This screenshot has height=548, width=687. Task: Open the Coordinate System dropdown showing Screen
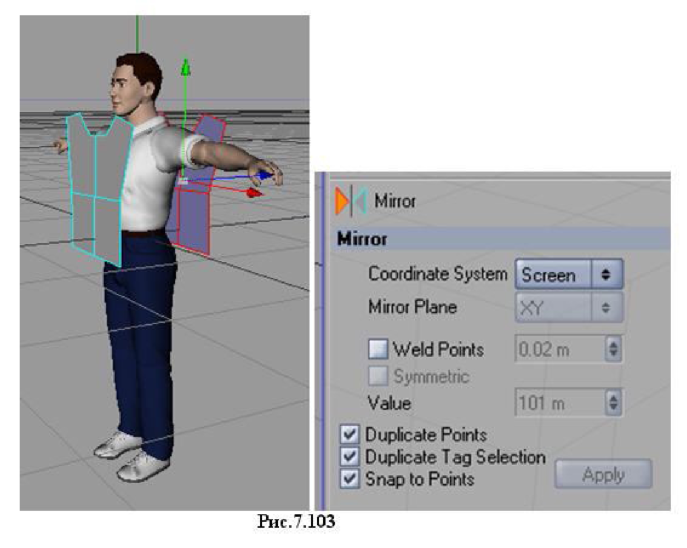[x=569, y=275]
